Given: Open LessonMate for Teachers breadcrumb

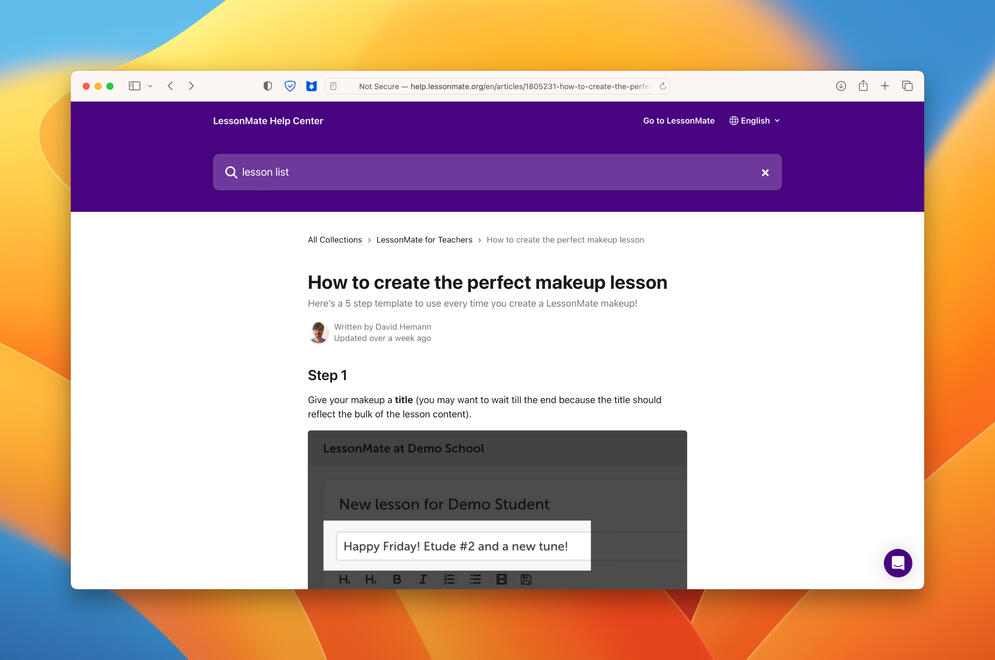Looking at the screenshot, I should 424,240.
